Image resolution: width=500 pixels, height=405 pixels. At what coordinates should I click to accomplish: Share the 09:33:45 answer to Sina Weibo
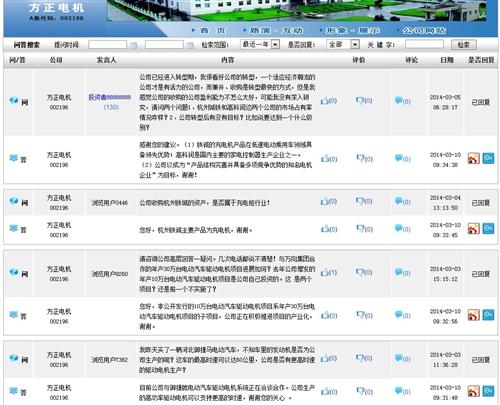(x=474, y=229)
